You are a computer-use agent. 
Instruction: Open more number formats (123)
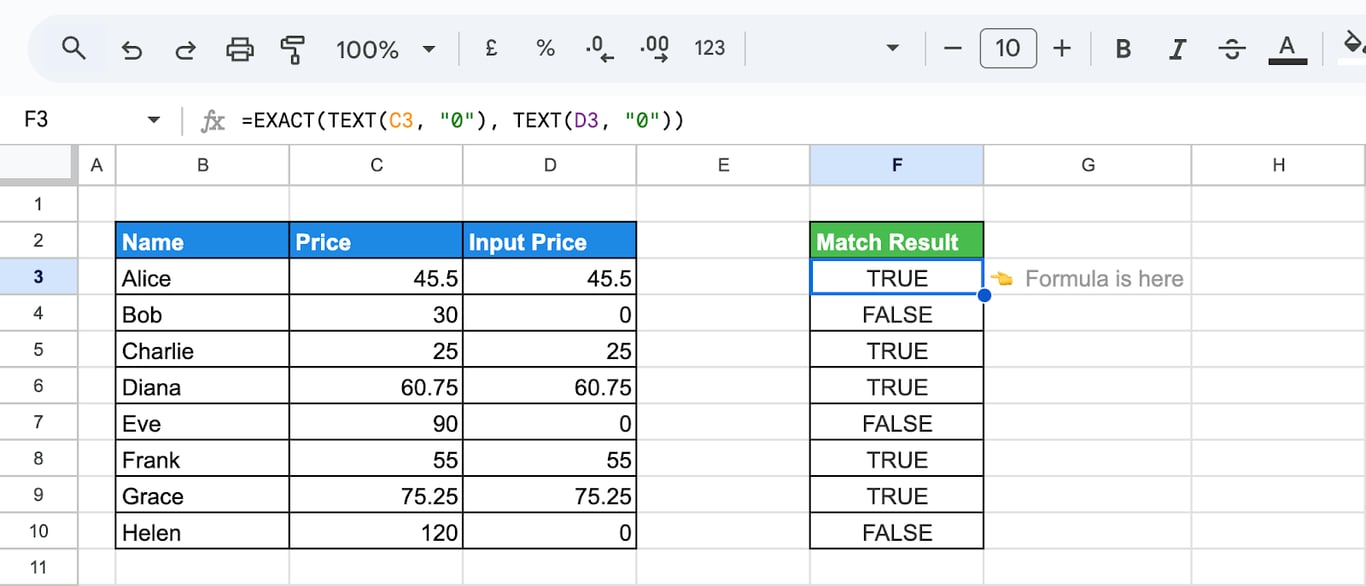709,48
